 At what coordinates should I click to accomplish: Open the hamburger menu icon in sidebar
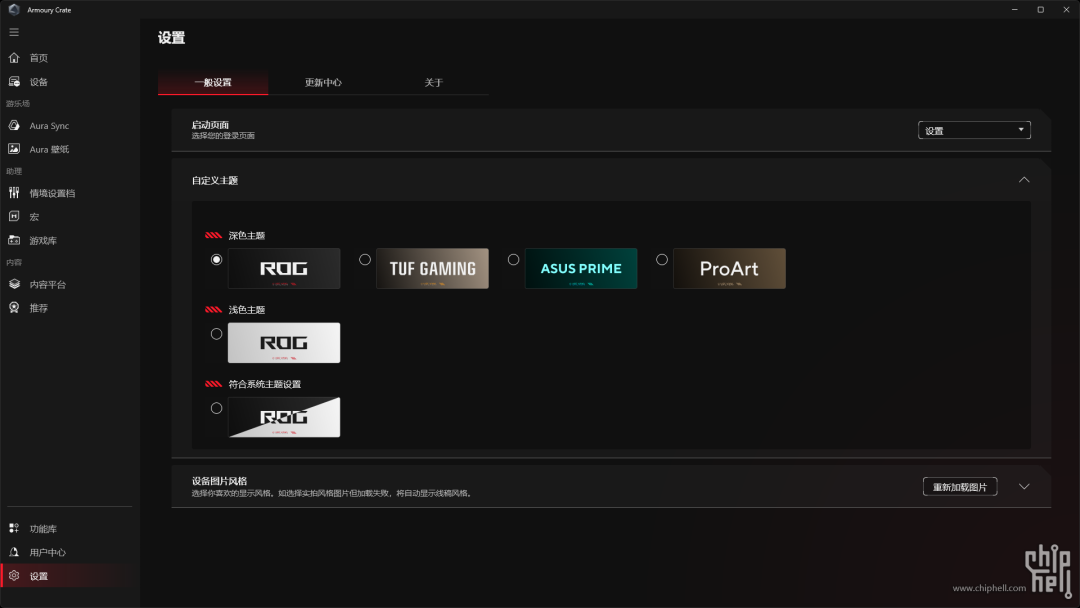point(14,32)
